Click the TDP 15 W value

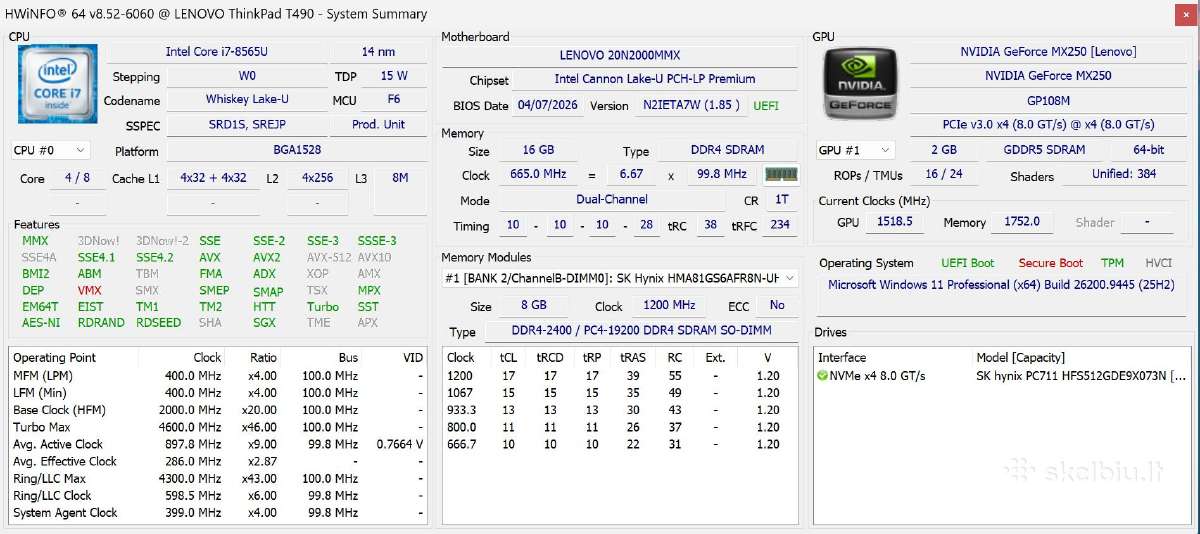click(x=394, y=75)
